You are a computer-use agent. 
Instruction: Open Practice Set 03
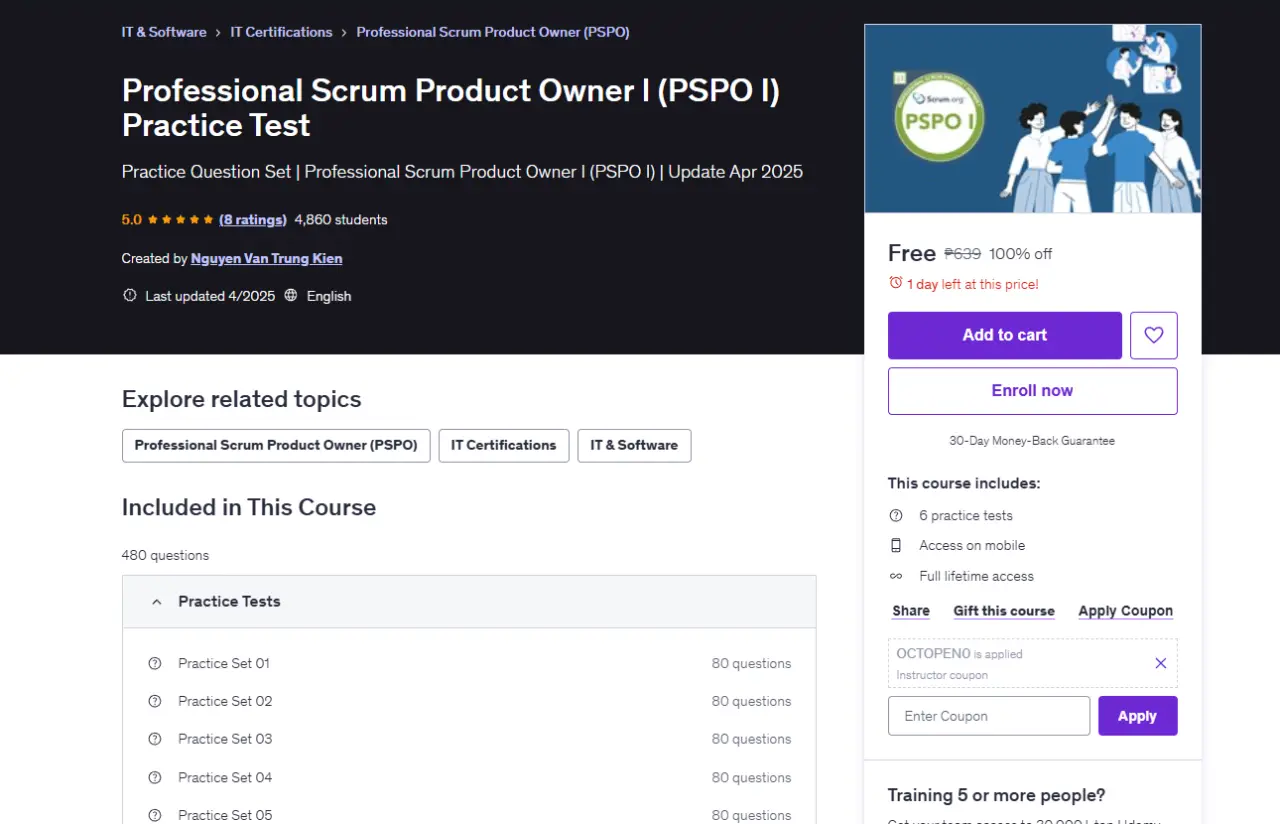[x=225, y=739]
